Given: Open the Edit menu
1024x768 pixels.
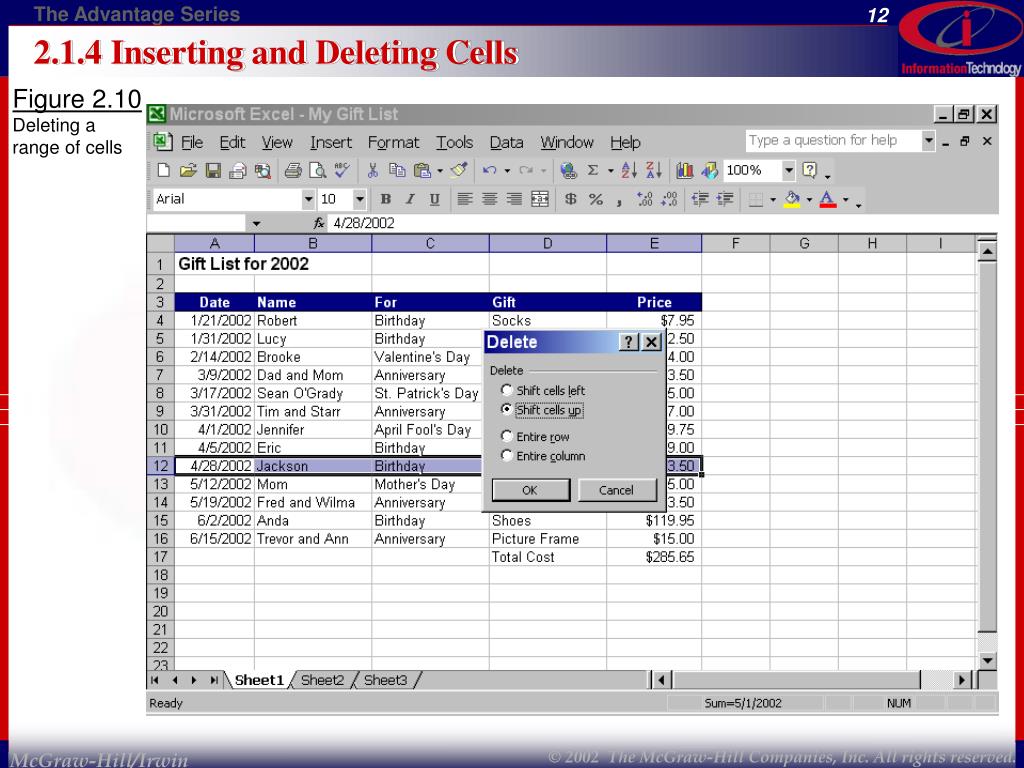Looking at the screenshot, I should (x=232, y=142).
